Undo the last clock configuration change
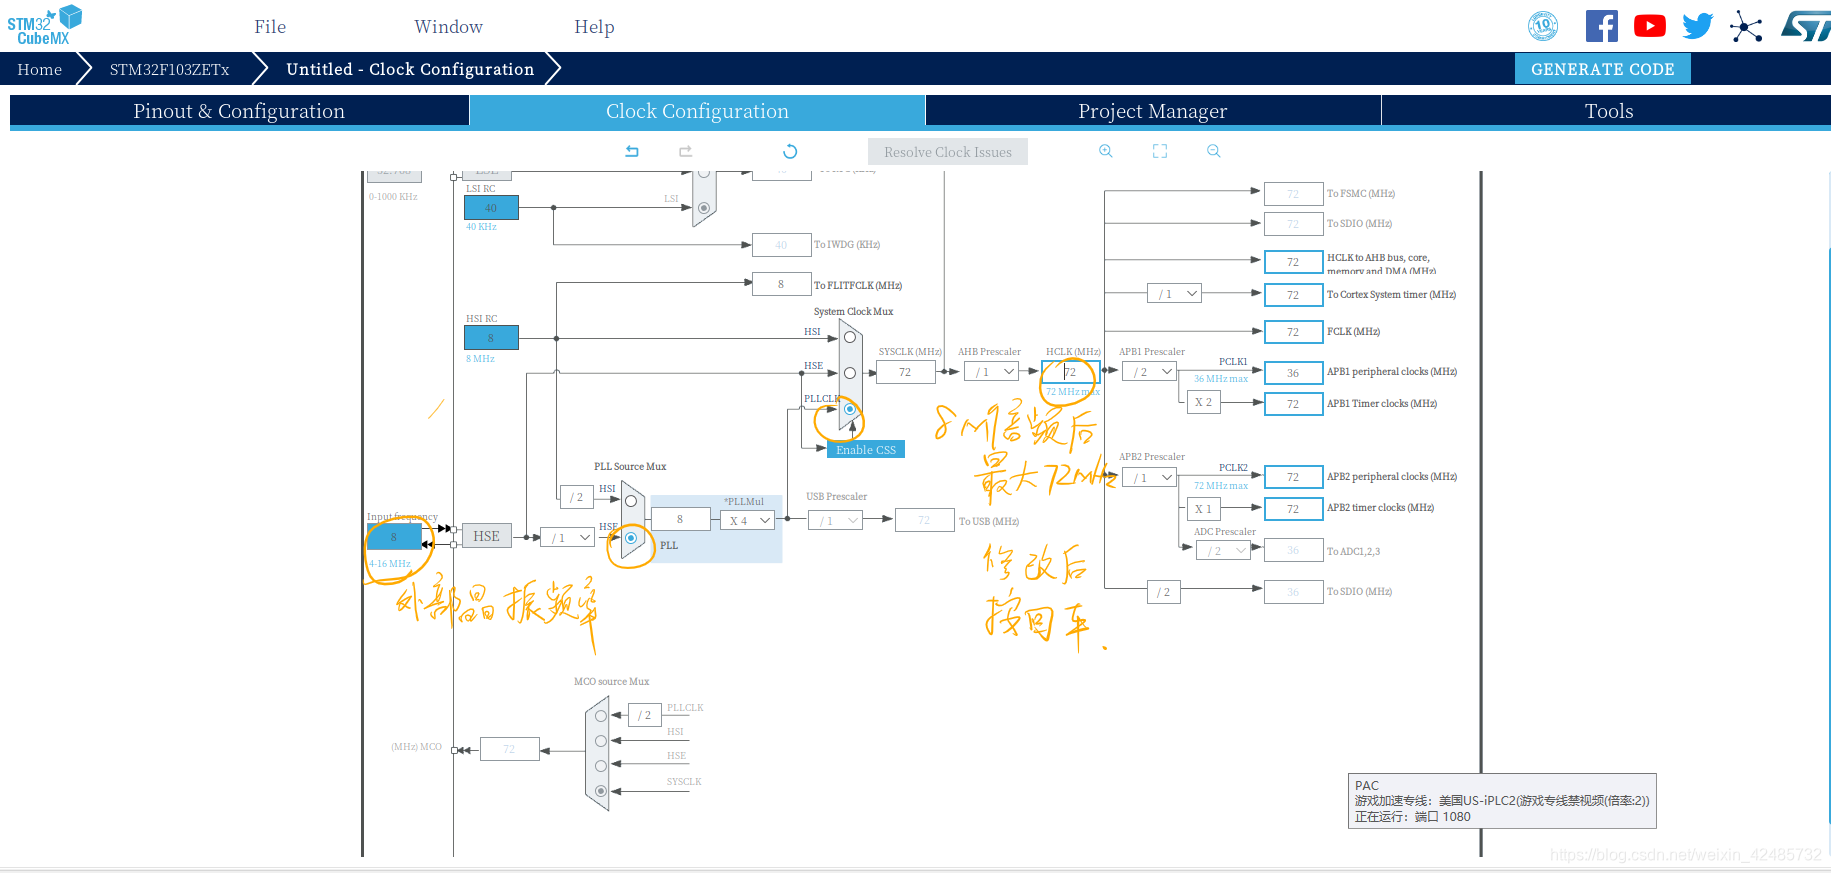The height and width of the screenshot is (873, 1831). 632,151
